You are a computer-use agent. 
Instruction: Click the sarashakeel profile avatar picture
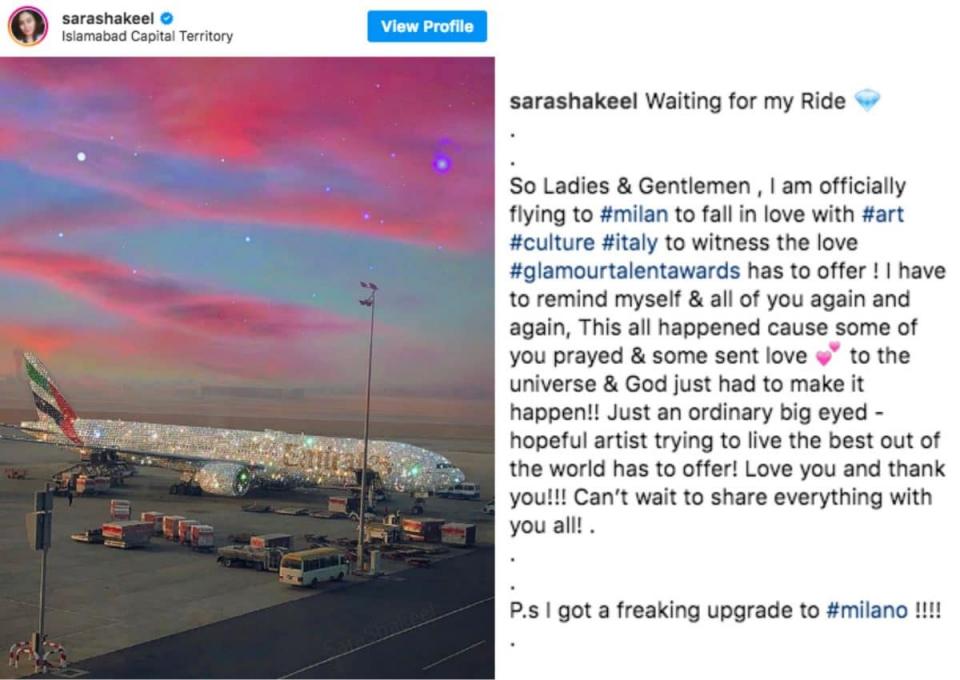[28, 26]
